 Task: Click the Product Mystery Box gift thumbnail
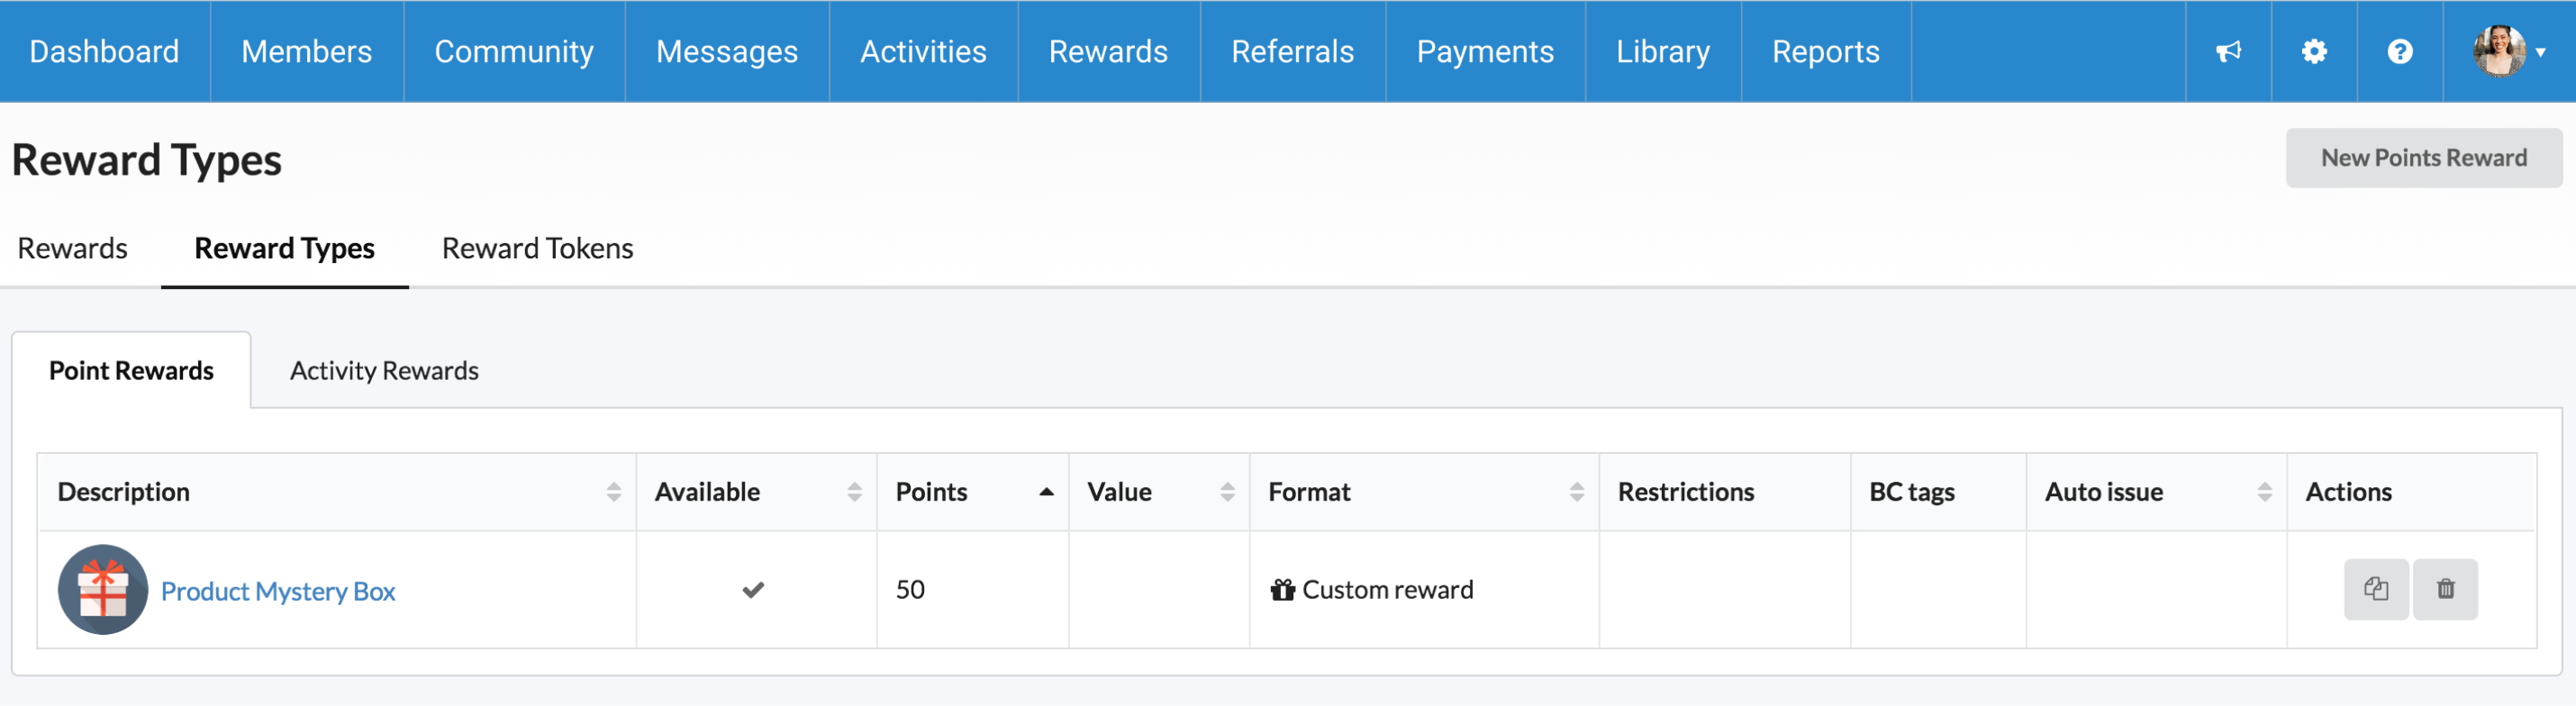pyautogui.click(x=103, y=589)
